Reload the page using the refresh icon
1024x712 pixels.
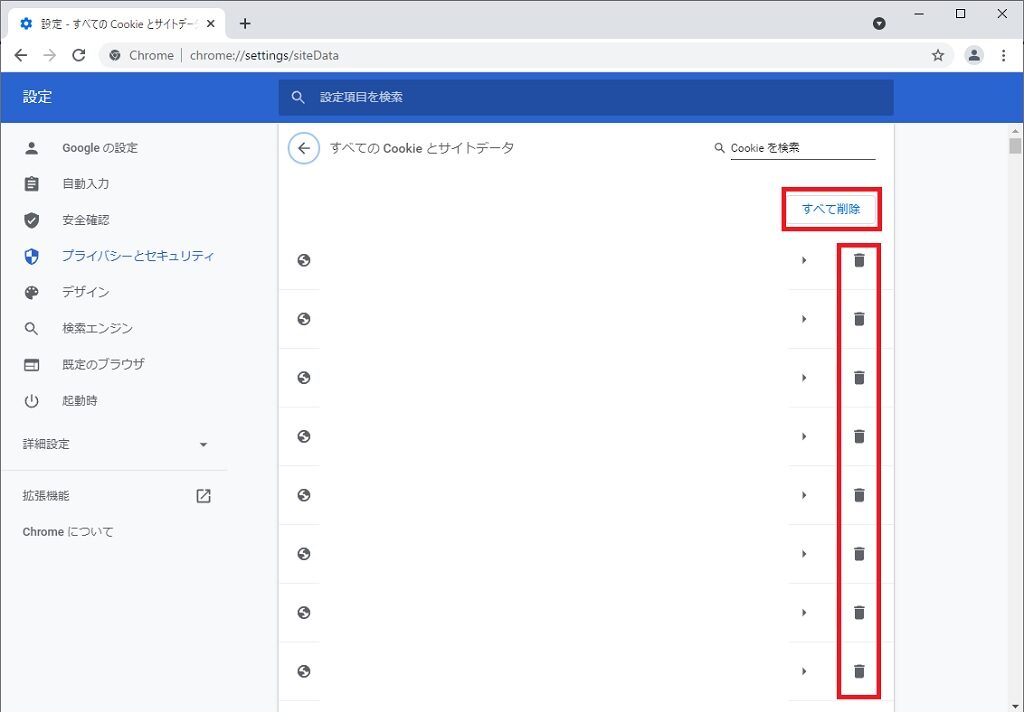79,56
